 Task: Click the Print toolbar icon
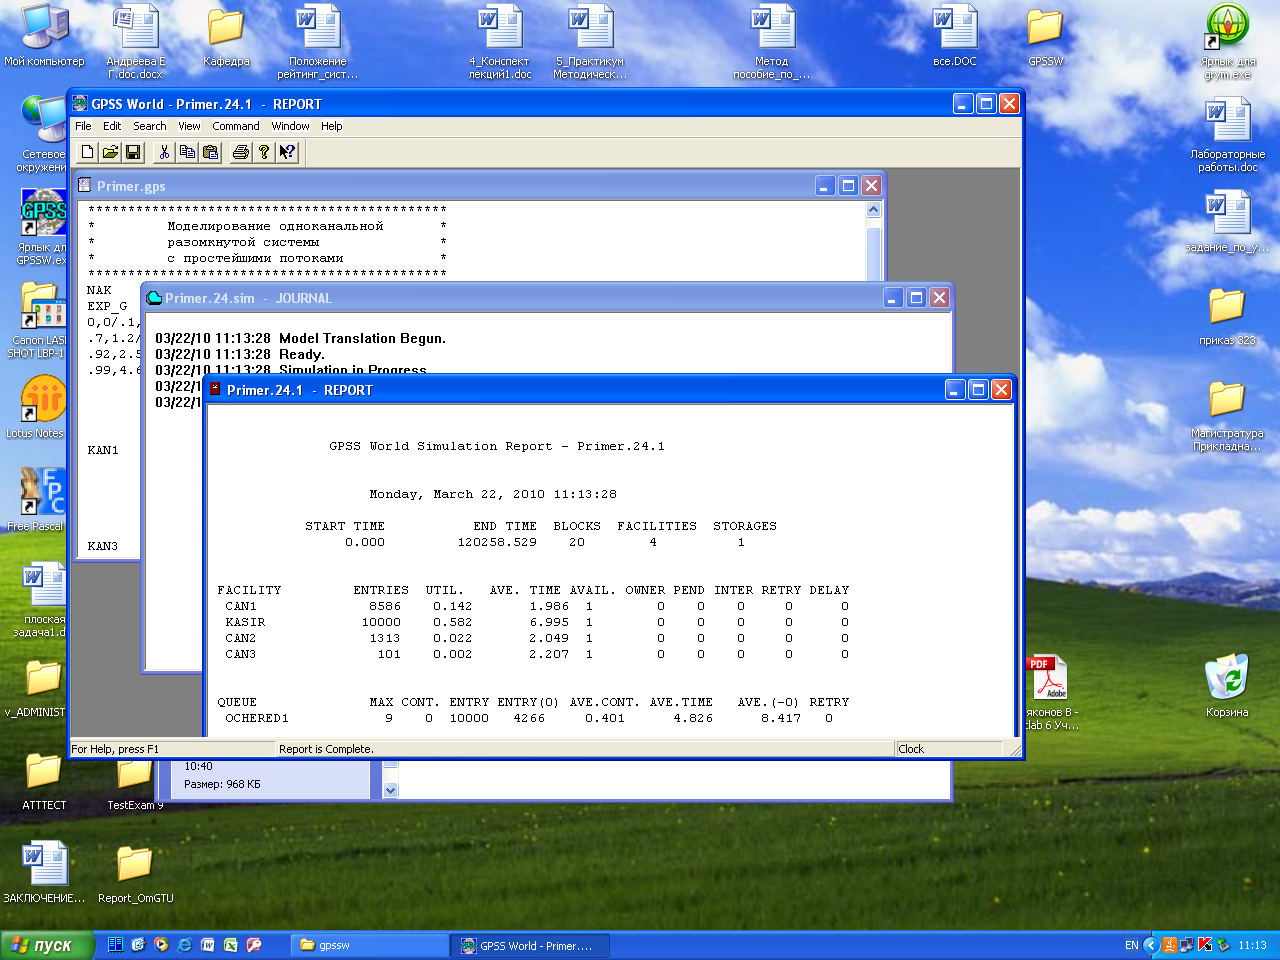(x=241, y=152)
